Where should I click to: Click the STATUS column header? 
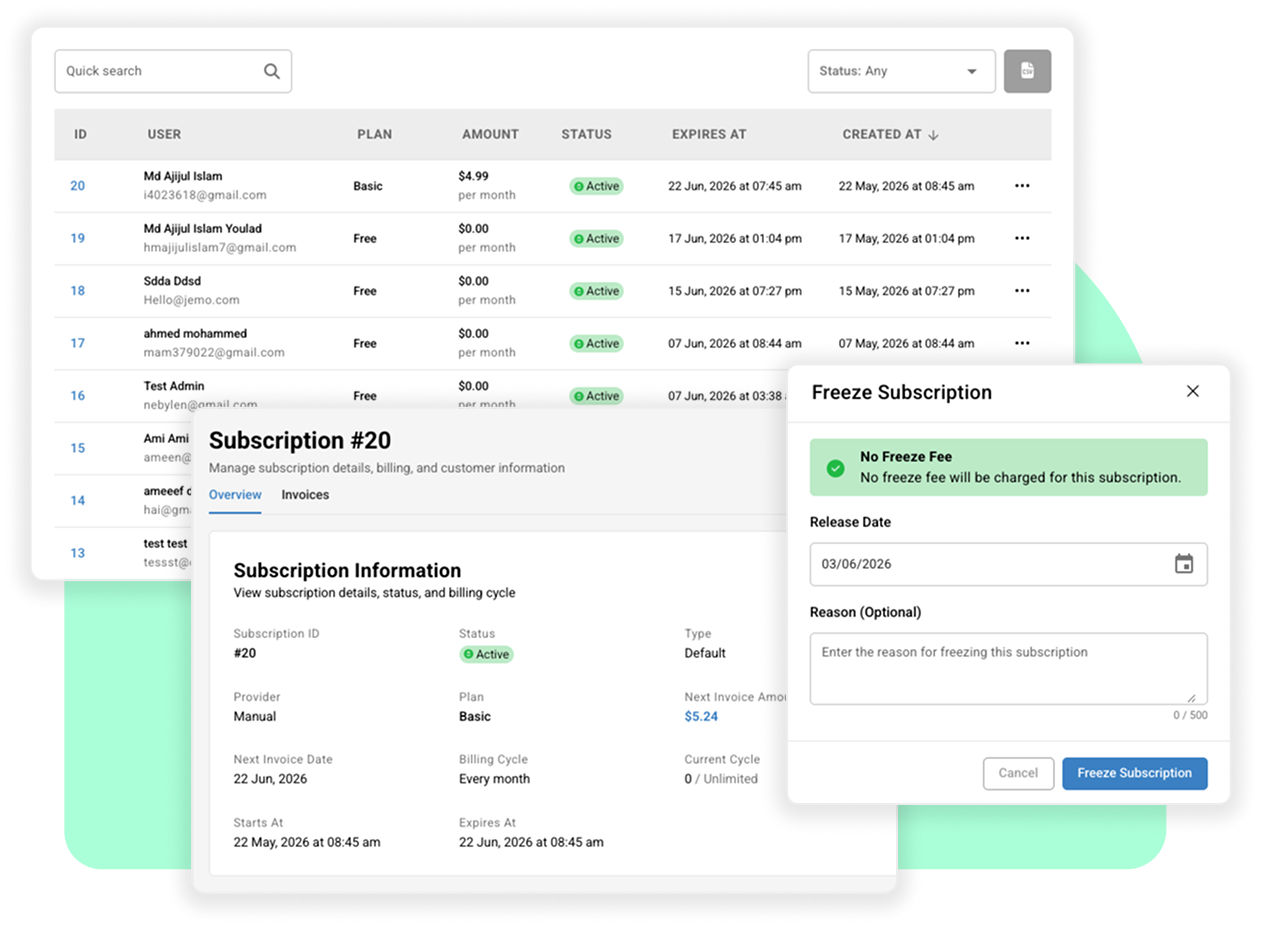tap(586, 134)
